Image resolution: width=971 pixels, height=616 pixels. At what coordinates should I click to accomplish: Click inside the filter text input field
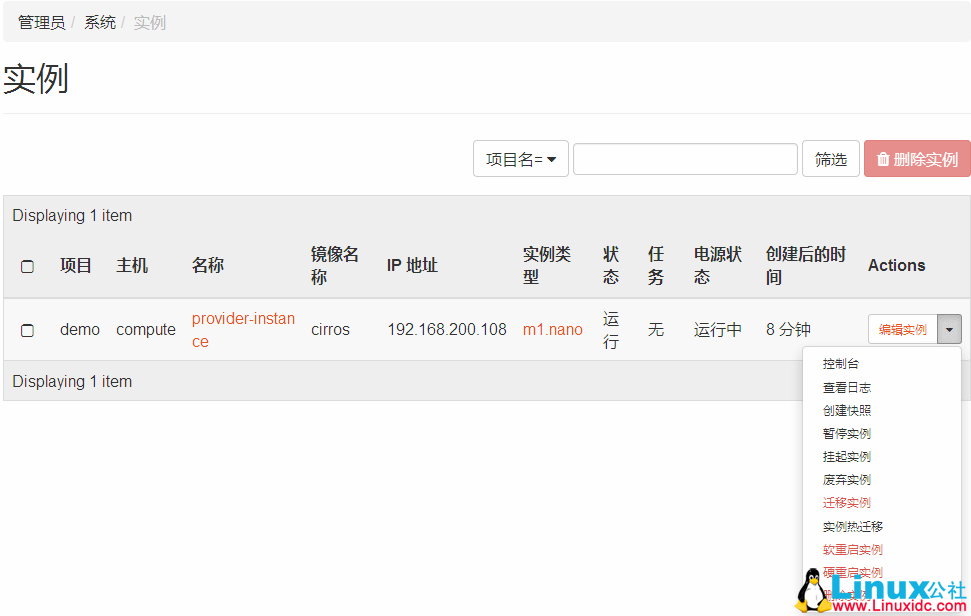point(684,158)
